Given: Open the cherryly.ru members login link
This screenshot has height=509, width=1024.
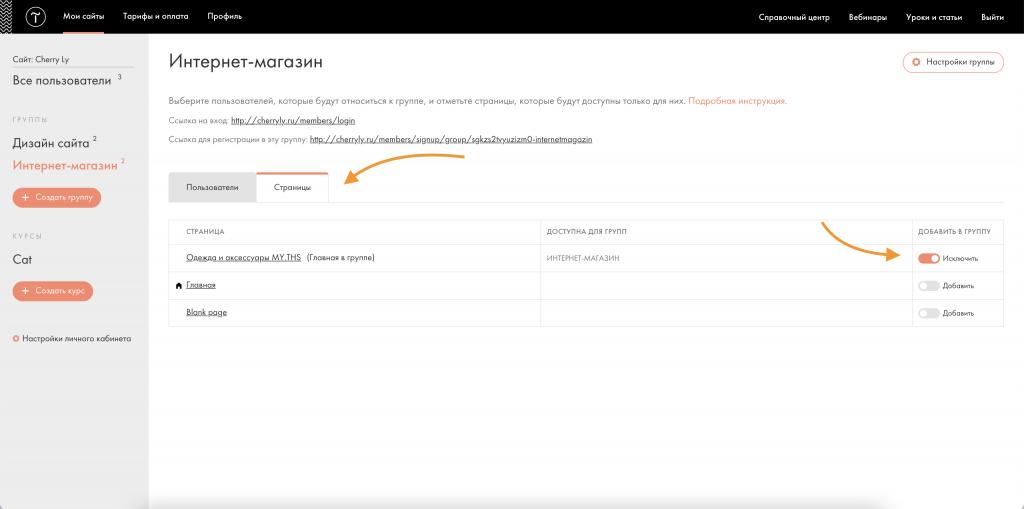Looking at the screenshot, I should [x=293, y=120].
